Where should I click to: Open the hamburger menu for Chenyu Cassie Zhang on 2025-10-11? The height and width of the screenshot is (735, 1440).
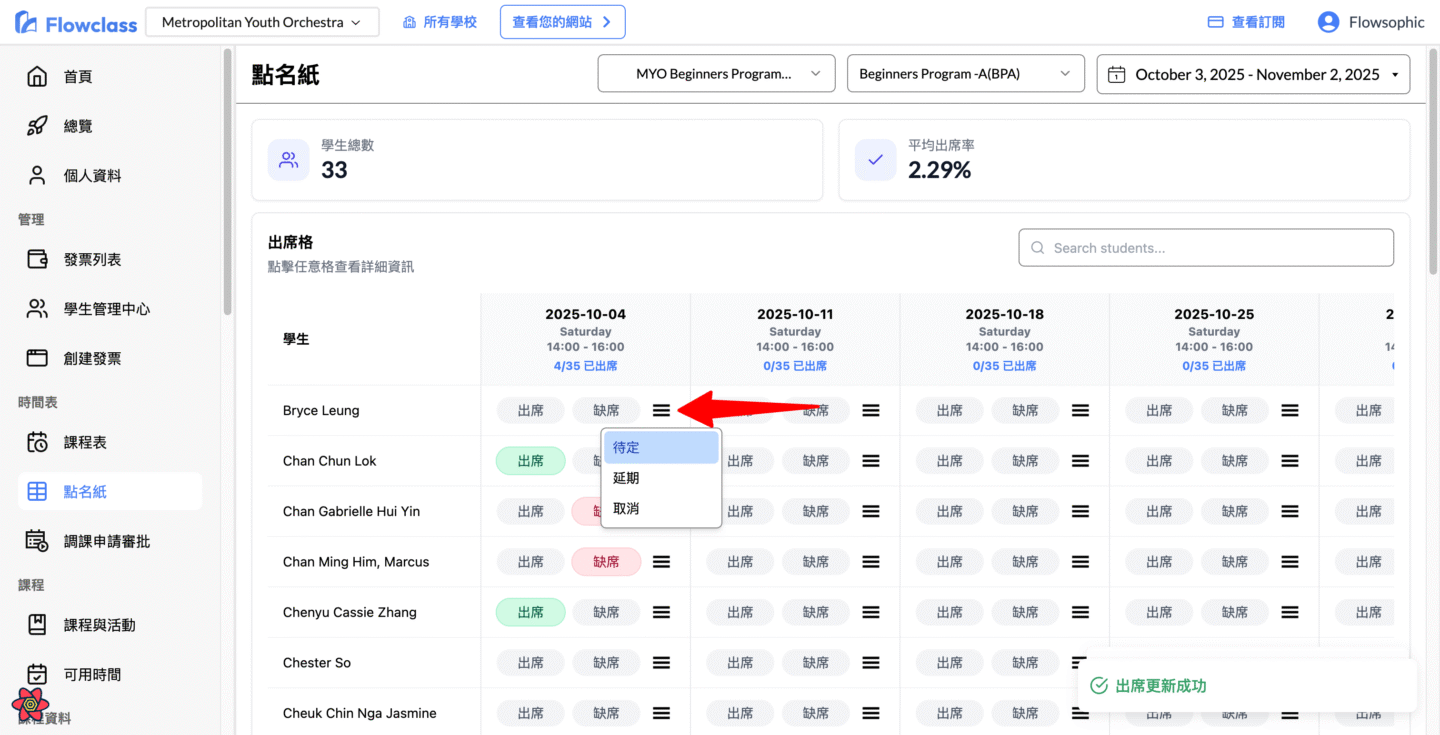tap(871, 612)
